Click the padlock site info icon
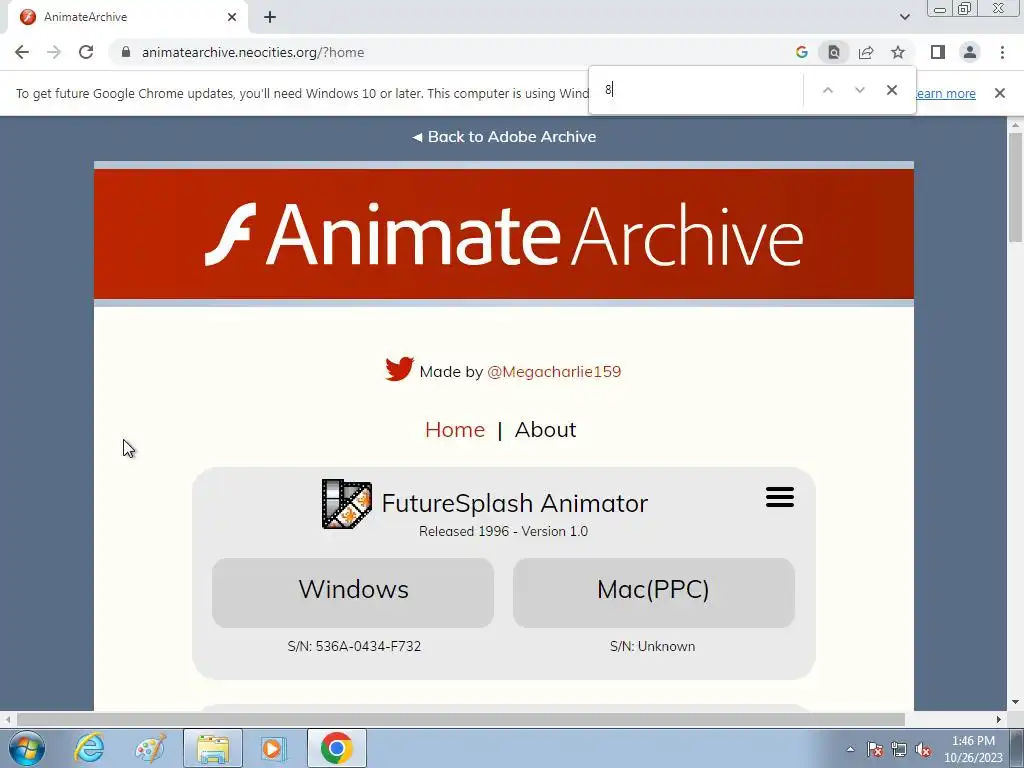 pos(126,52)
